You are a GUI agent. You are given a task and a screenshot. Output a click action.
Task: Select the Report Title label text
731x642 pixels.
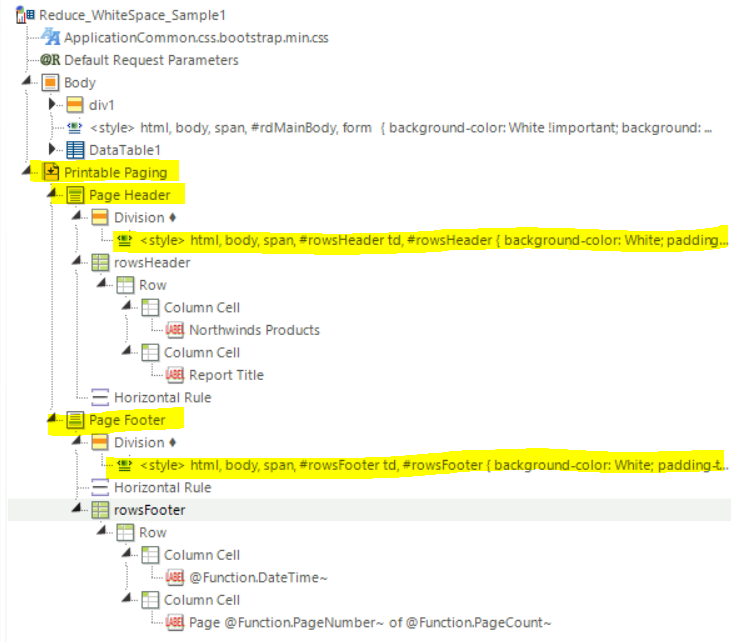(226, 375)
